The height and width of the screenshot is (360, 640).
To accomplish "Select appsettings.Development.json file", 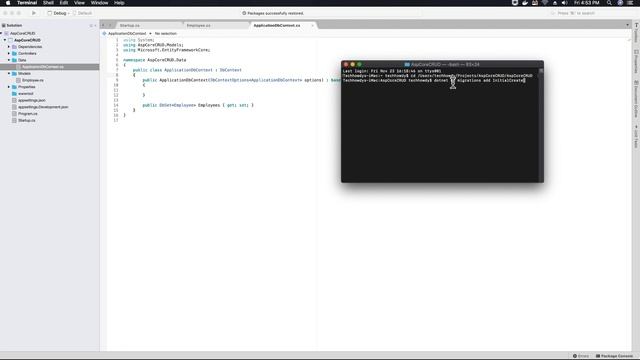I will 43,107.
